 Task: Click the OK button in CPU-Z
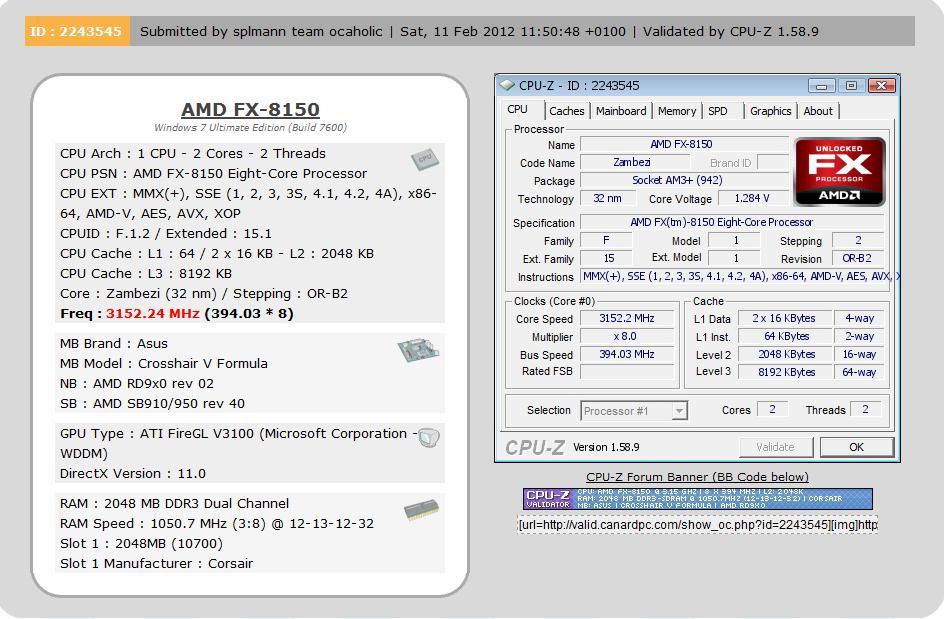(x=856, y=447)
